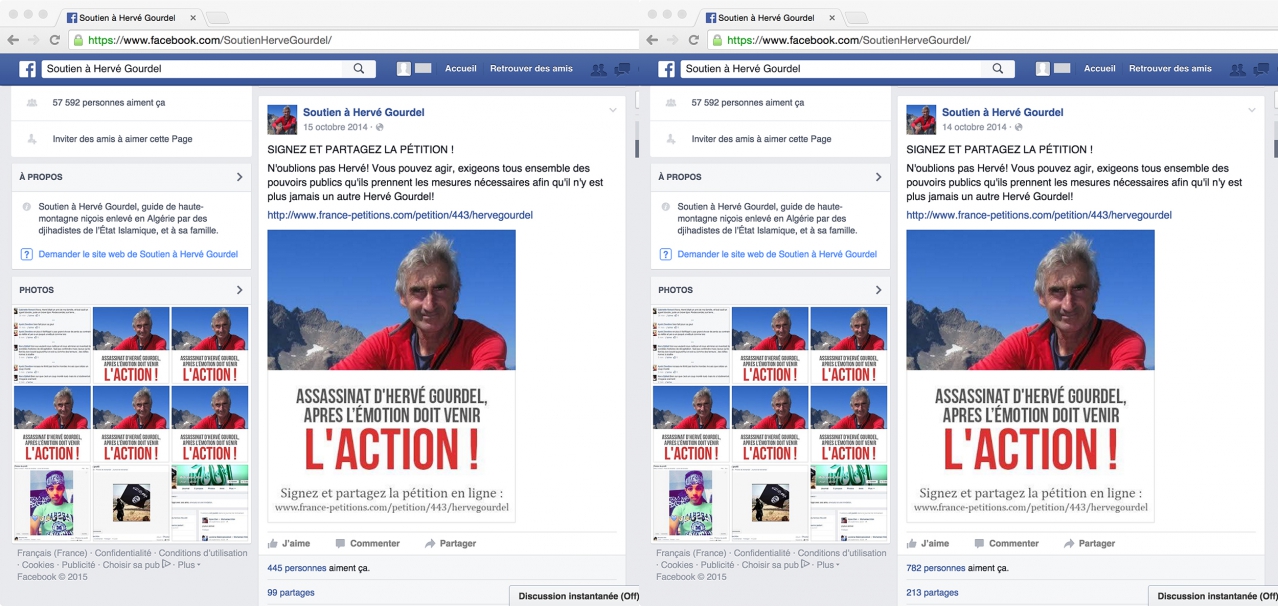The height and width of the screenshot is (606, 1278).
Task: Click the search magnifier icon in the left window
Action: point(359,69)
